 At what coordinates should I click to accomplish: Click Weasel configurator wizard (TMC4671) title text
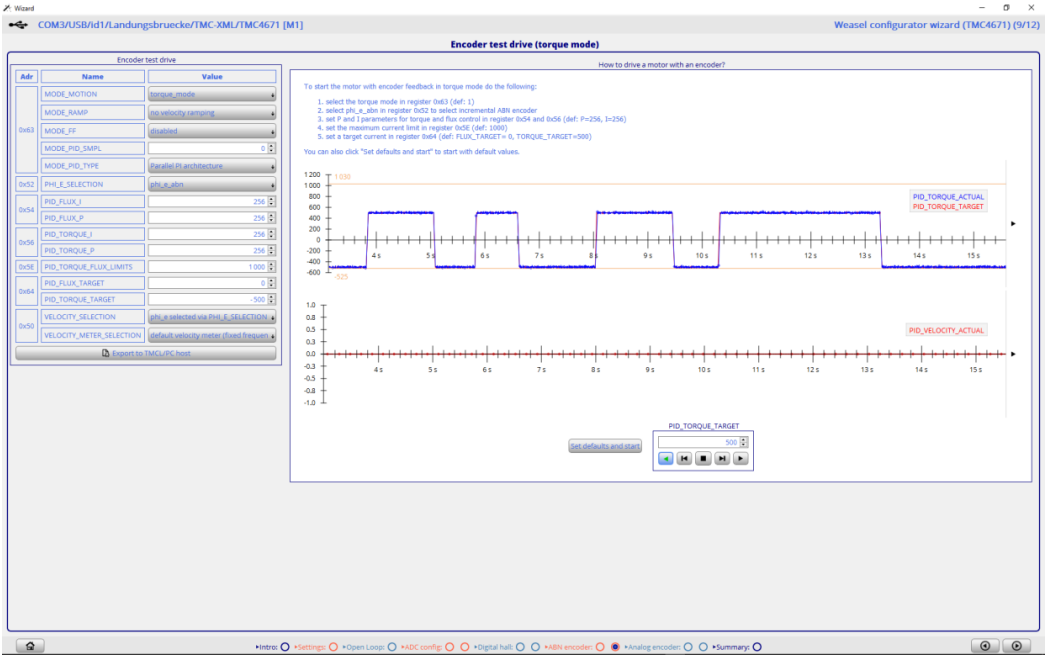[x=937, y=25]
